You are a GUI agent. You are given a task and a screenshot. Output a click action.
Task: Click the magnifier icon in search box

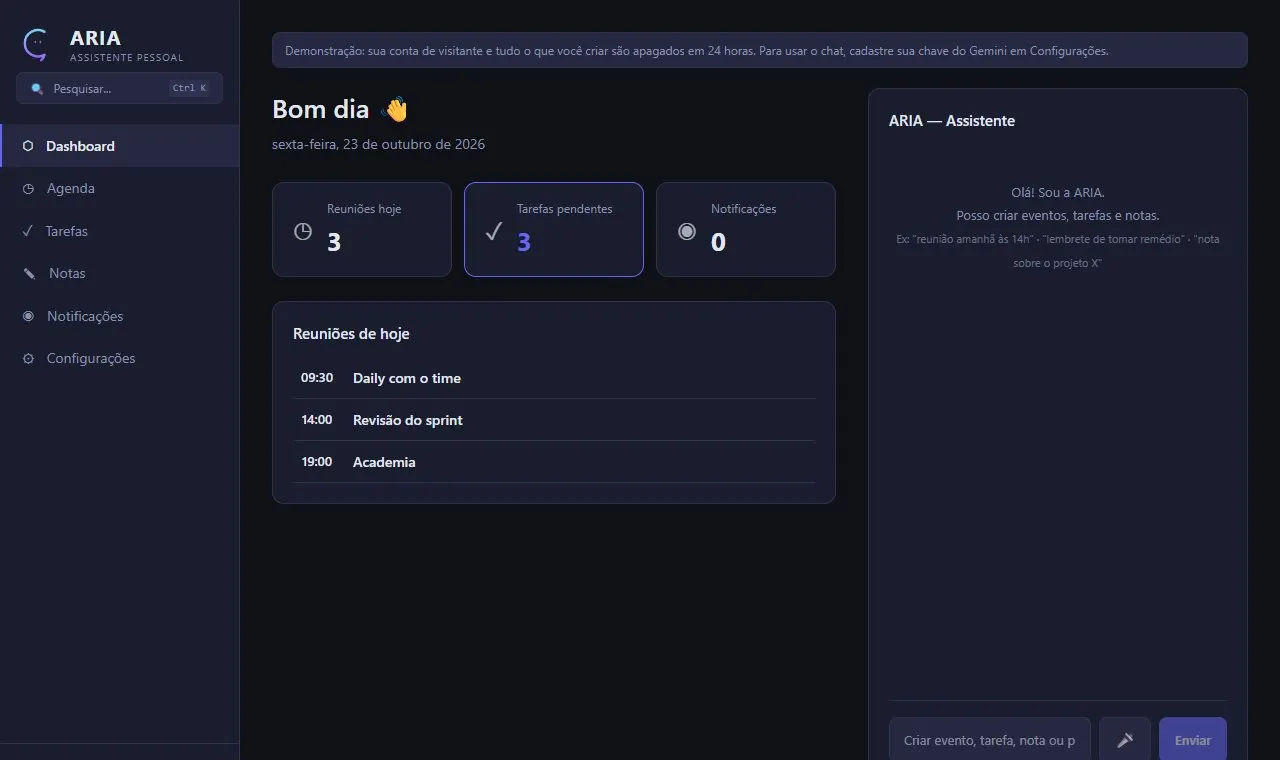point(37,89)
